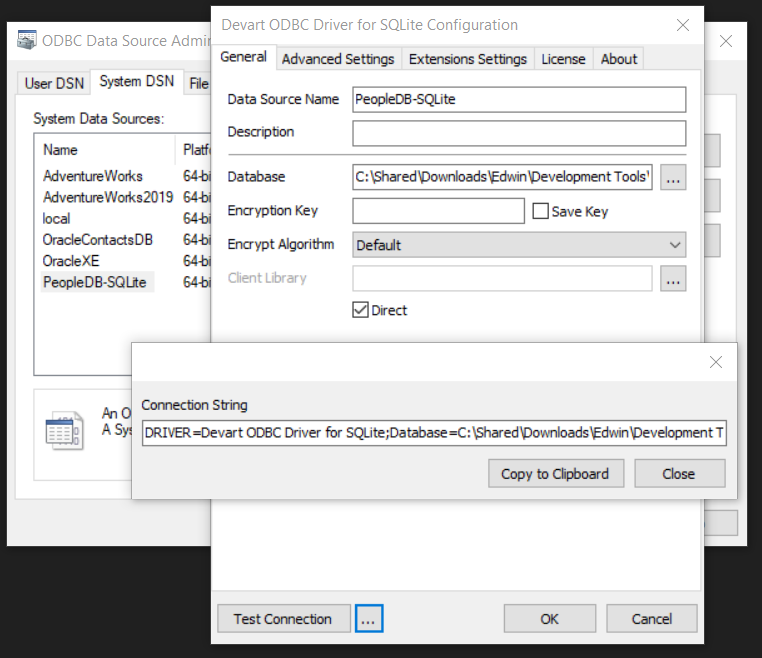The image size is (762, 658).
Task: Copy the connection string to clipboard
Action: 556,473
